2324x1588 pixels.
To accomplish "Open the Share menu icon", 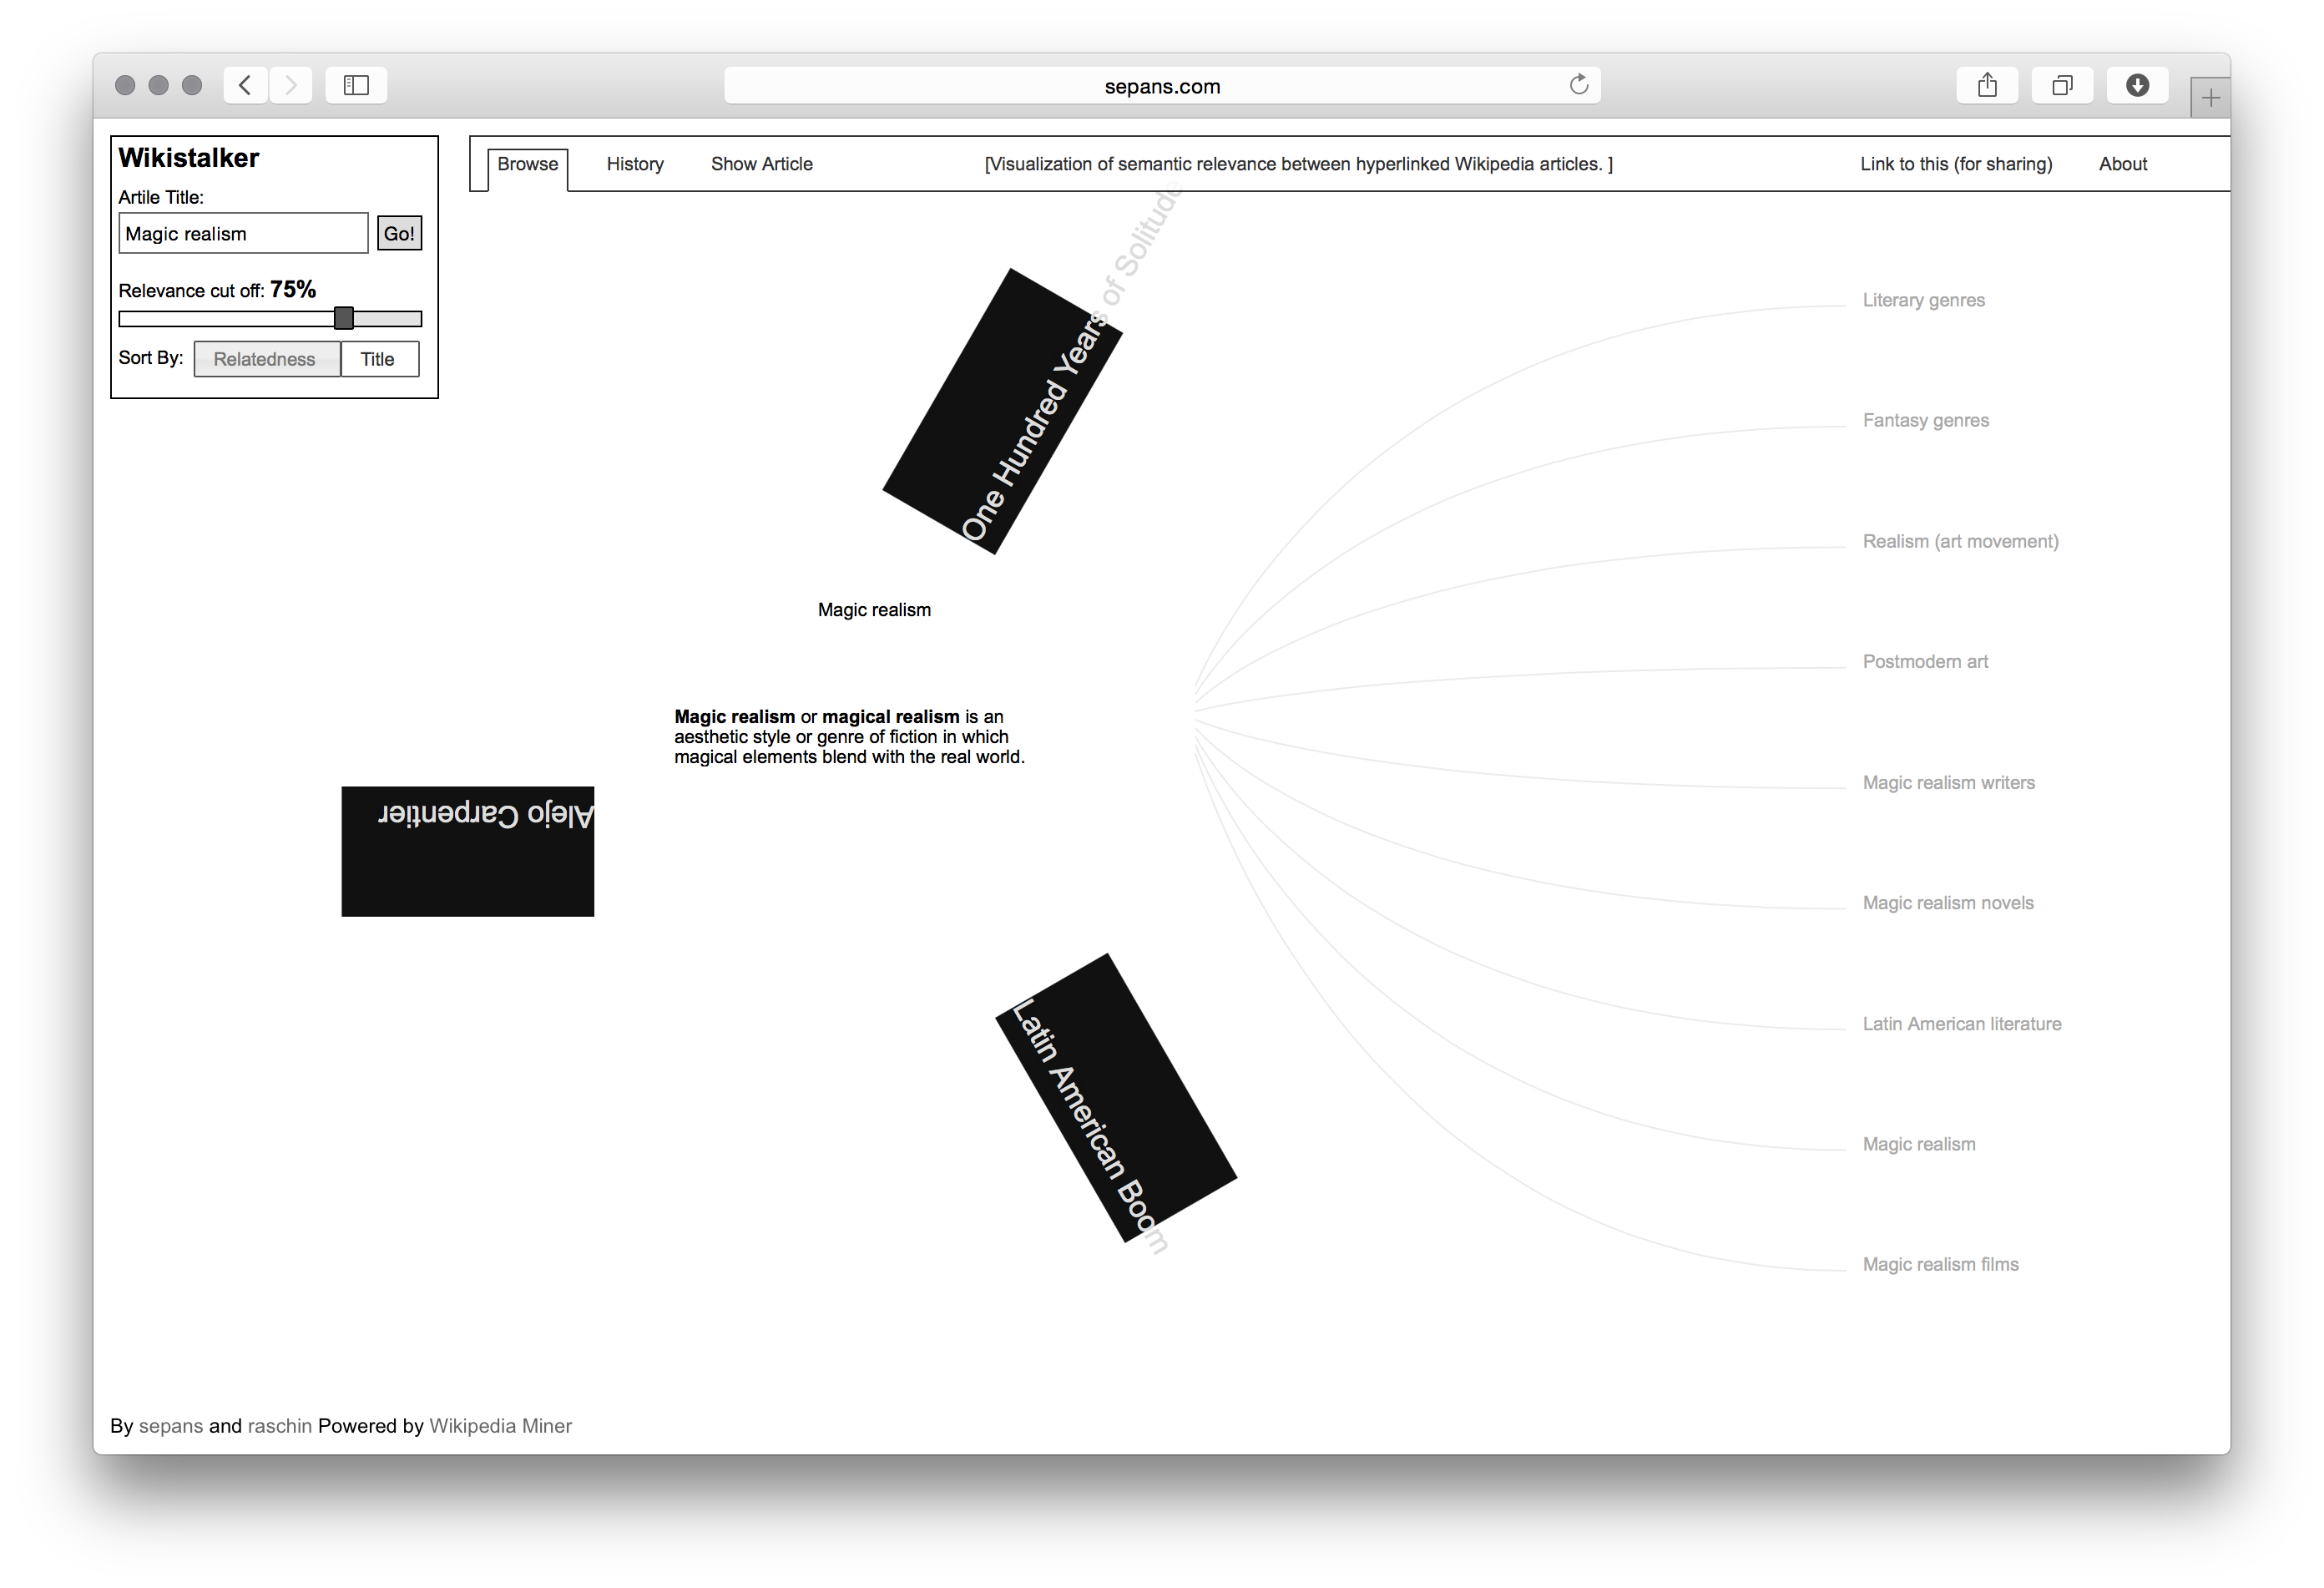I will 1987,85.
